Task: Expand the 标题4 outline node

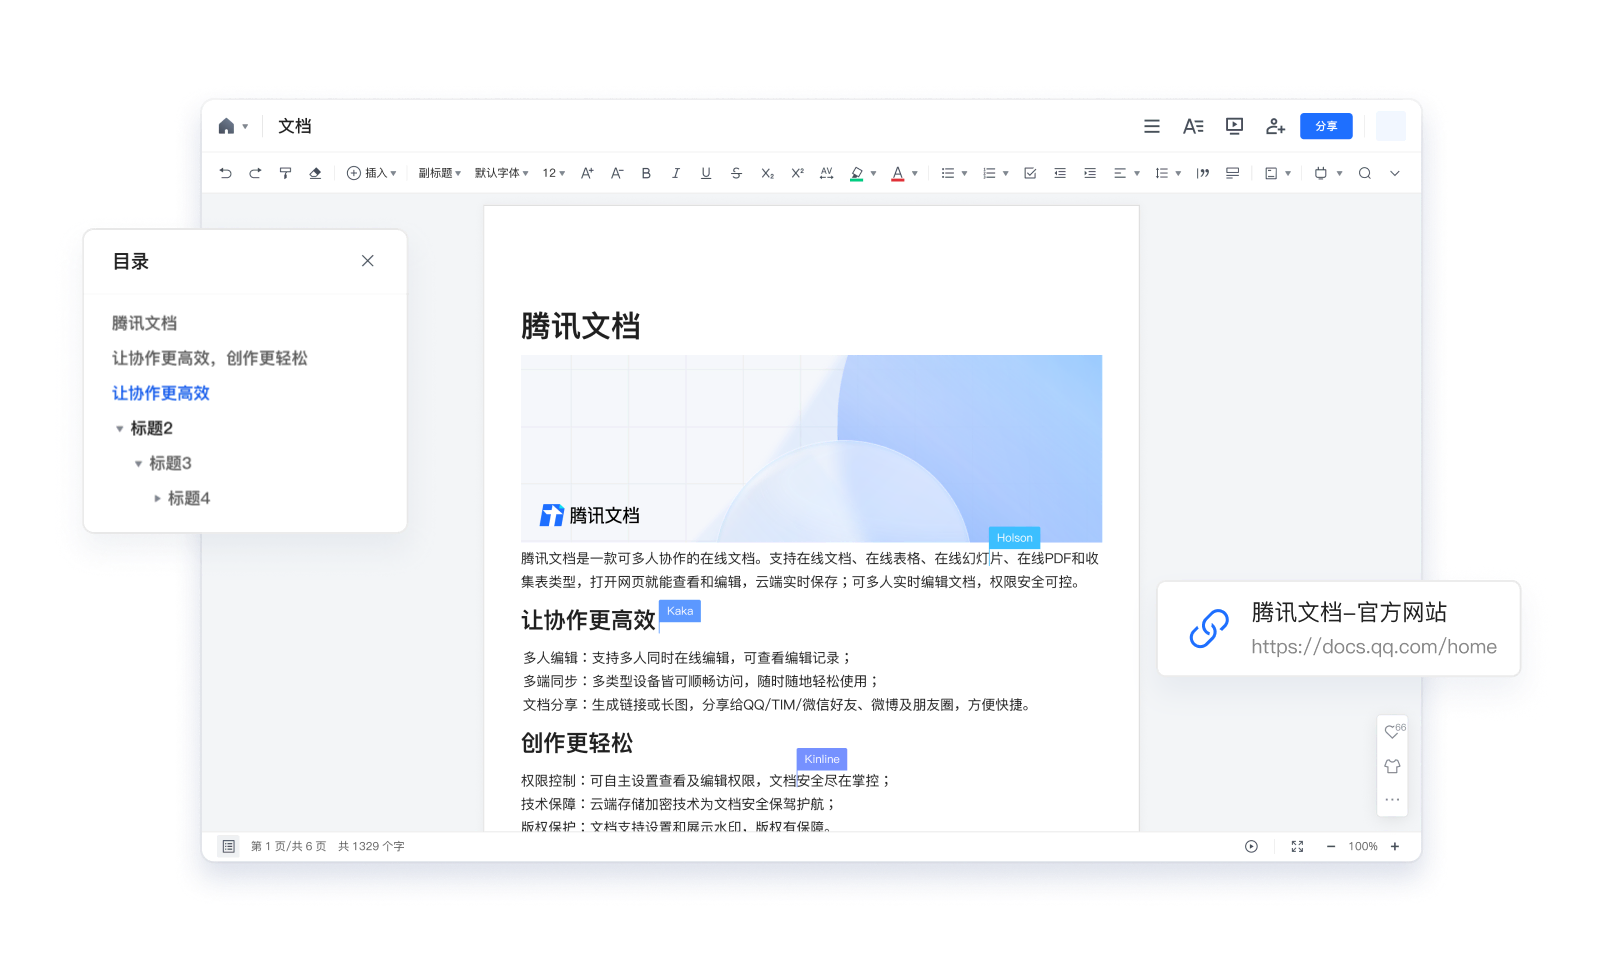Action: tap(157, 498)
